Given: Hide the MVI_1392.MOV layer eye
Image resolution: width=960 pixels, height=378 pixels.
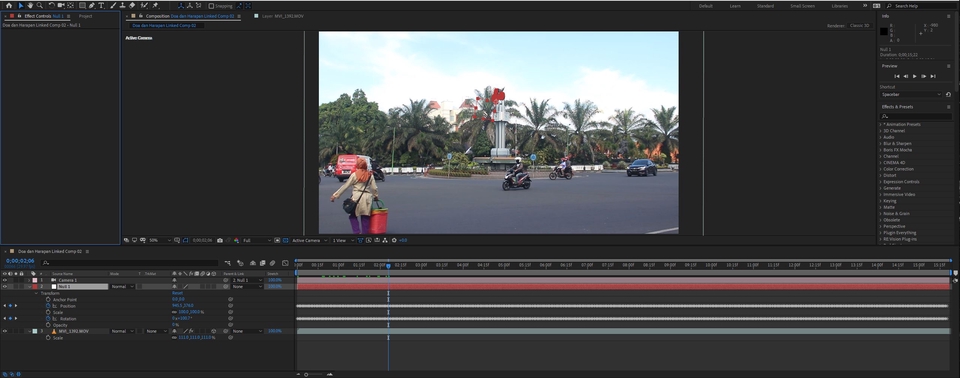Looking at the screenshot, I should (x=5, y=331).
